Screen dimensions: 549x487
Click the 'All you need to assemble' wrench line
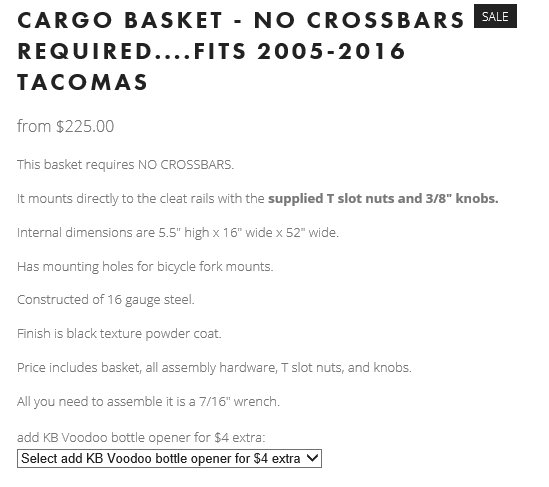(x=148, y=402)
